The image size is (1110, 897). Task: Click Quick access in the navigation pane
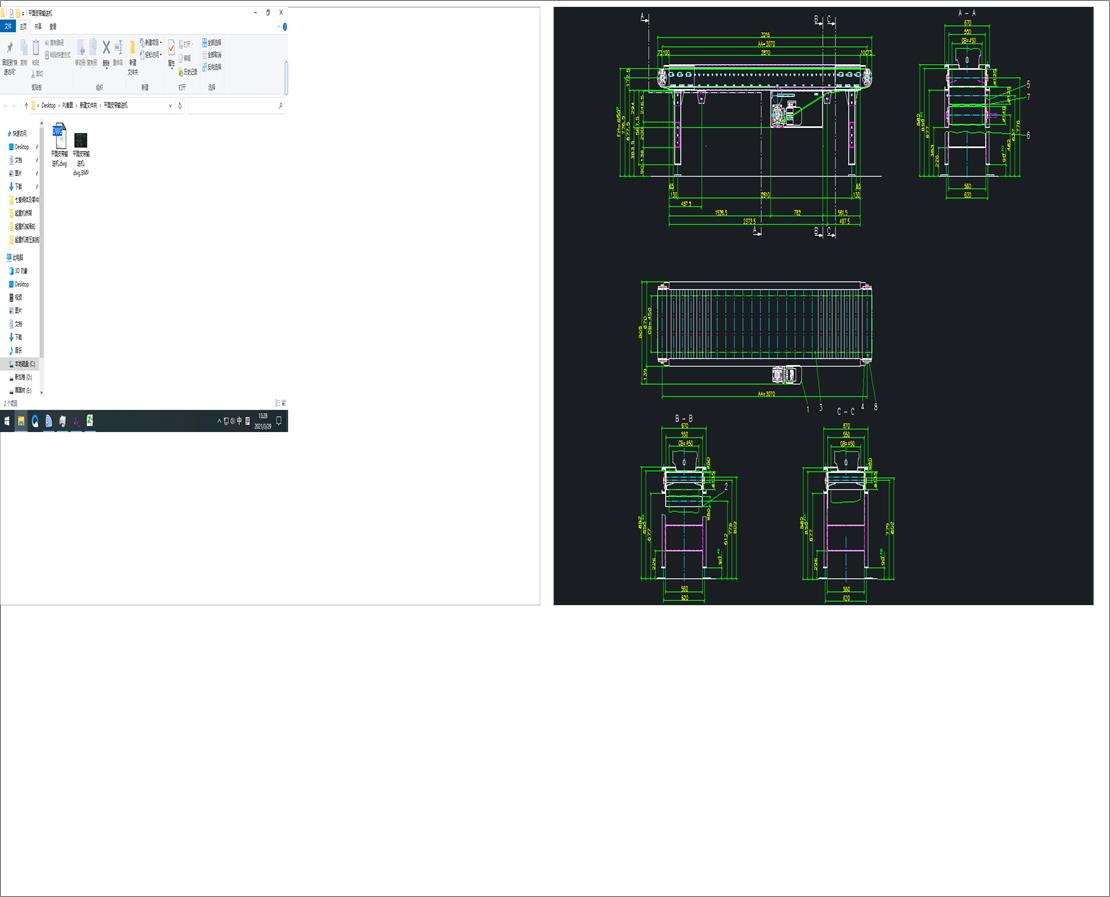[17, 133]
